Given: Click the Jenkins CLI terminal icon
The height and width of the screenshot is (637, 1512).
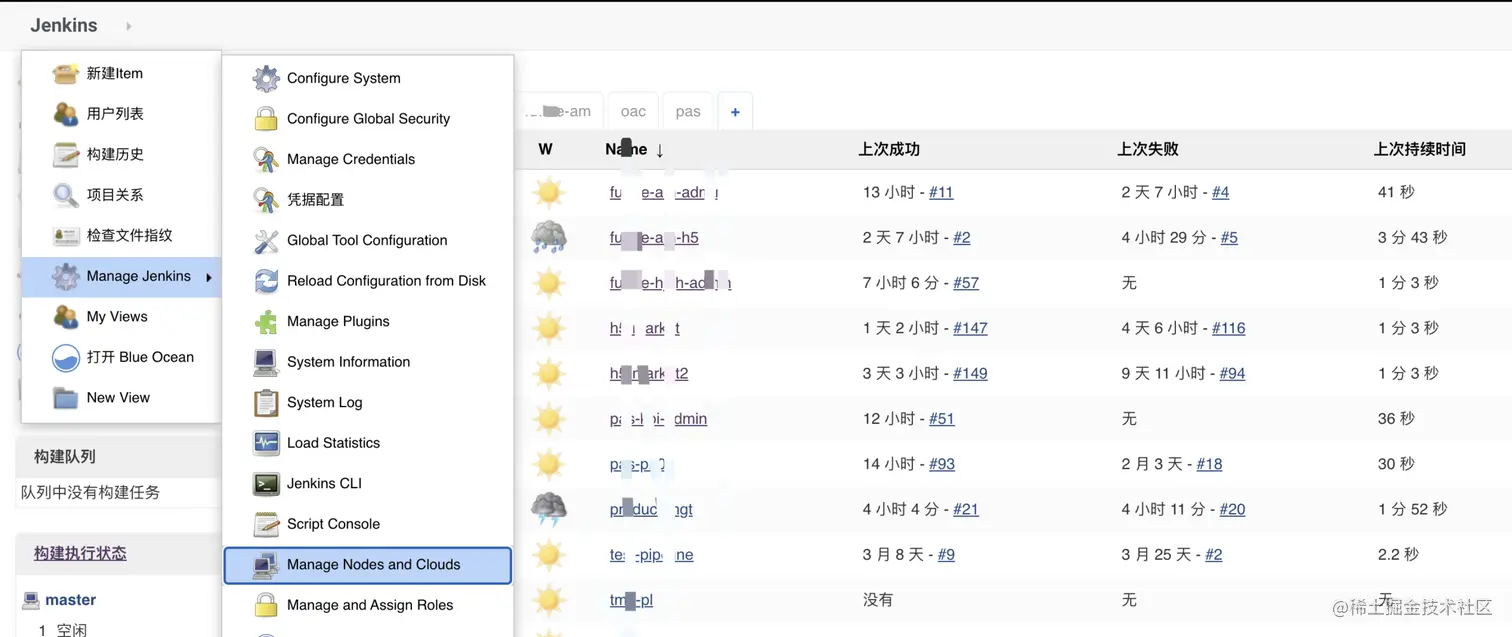Looking at the screenshot, I should [x=266, y=484].
